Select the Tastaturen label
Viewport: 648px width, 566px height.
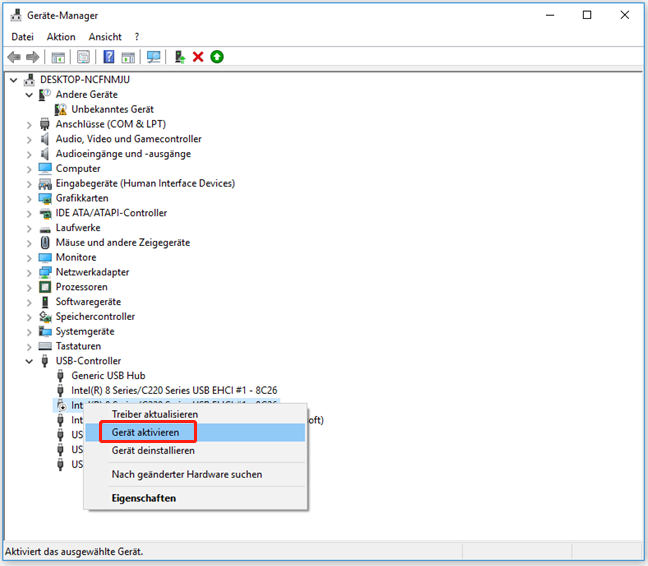(78, 346)
